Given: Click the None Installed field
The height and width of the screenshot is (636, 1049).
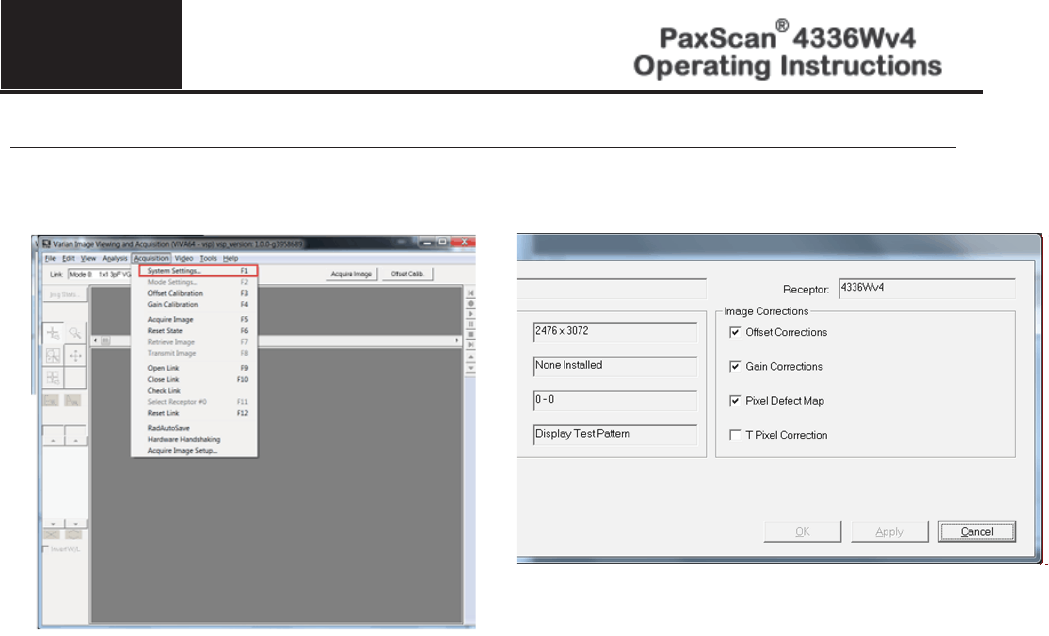Looking at the screenshot, I should click(x=615, y=366).
